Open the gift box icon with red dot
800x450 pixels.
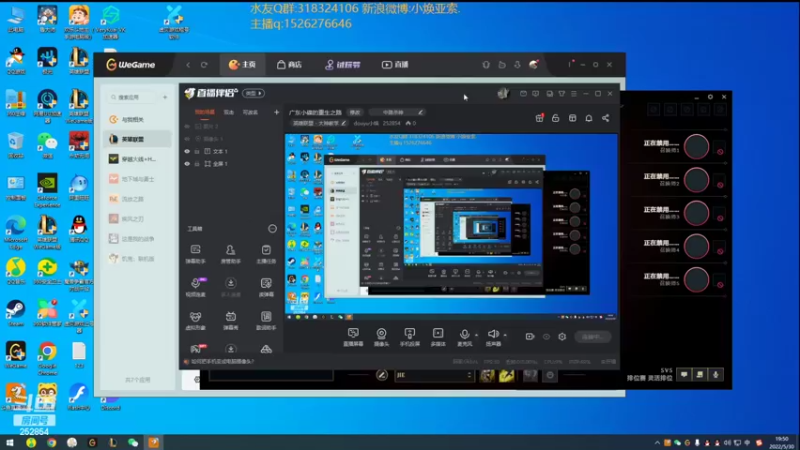[x=539, y=118]
